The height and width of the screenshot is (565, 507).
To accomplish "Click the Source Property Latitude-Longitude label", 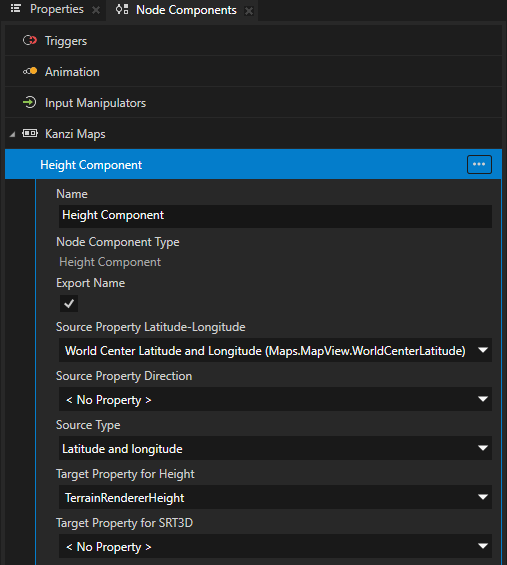I will pyautogui.click(x=151, y=327).
